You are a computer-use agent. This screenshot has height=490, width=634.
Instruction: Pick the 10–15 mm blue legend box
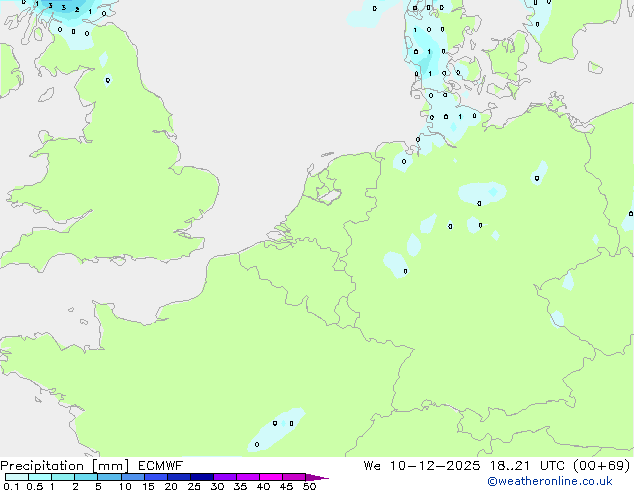132,477
